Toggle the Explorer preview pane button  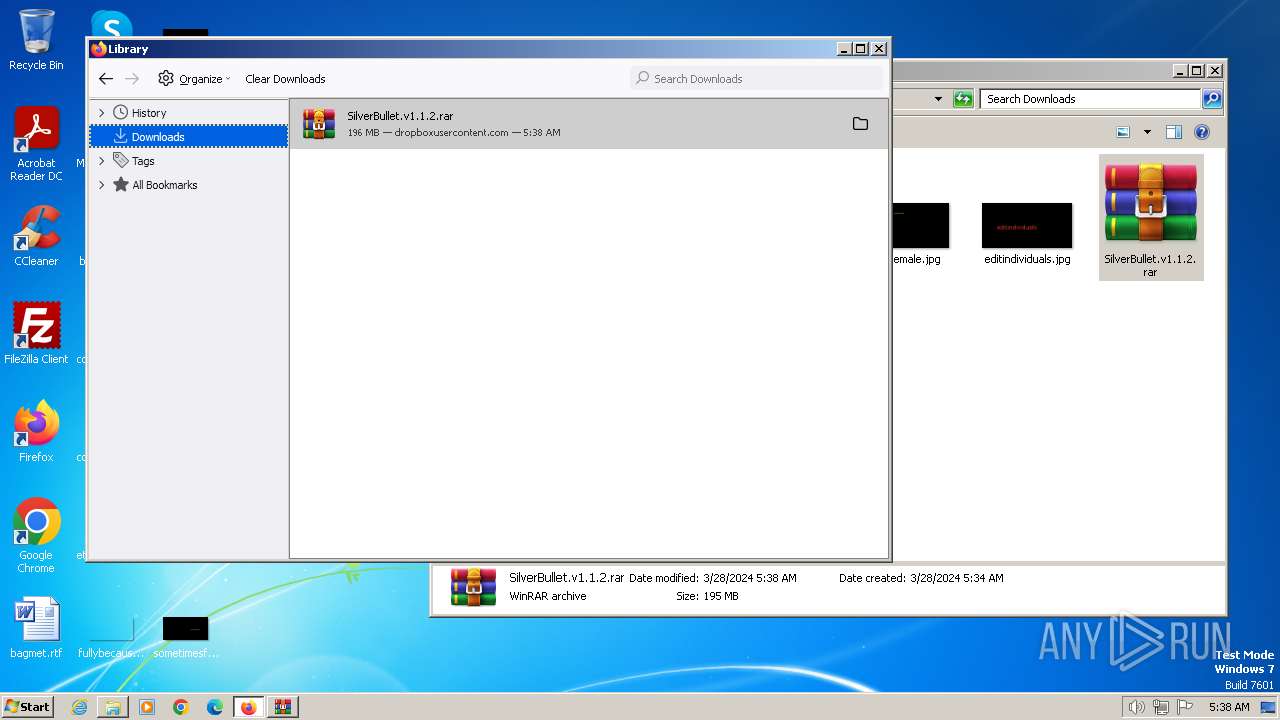(x=1174, y=132)
